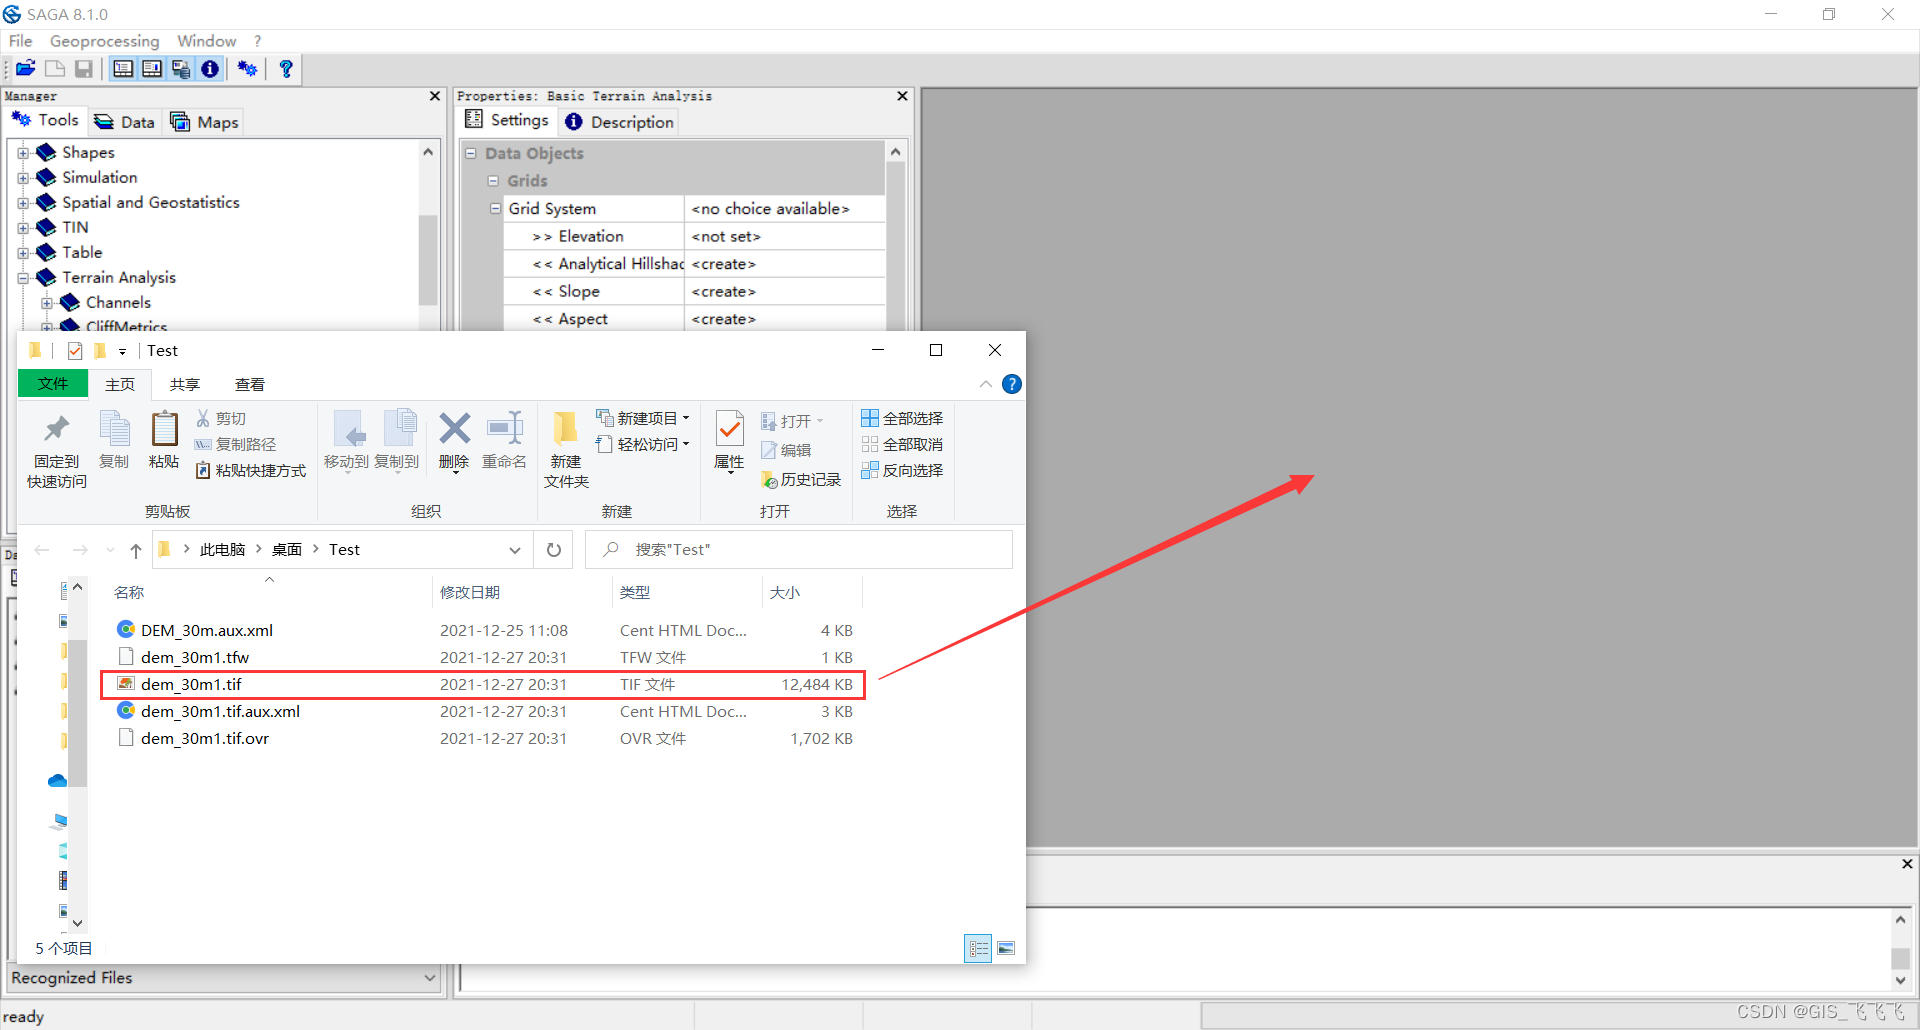
Task: Open the Window menu in SAGA
Action: 207,41
